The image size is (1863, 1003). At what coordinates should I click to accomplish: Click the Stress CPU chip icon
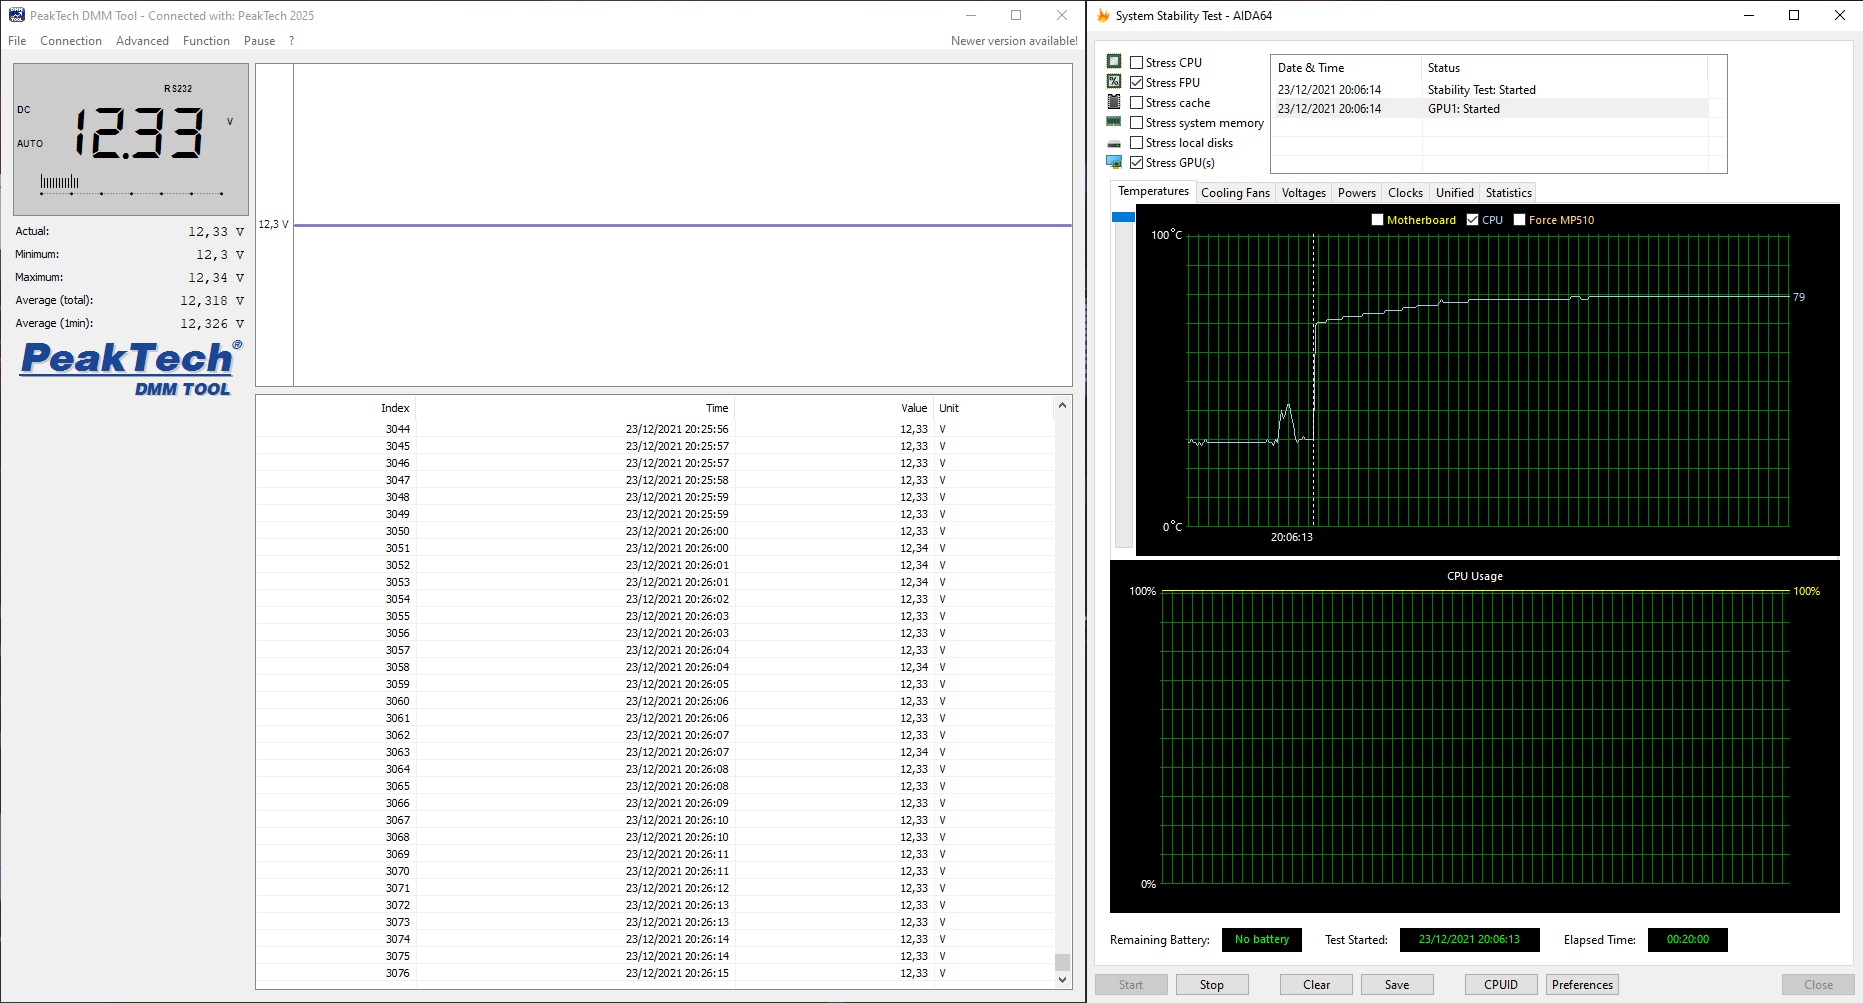(x=1114, y=62)
